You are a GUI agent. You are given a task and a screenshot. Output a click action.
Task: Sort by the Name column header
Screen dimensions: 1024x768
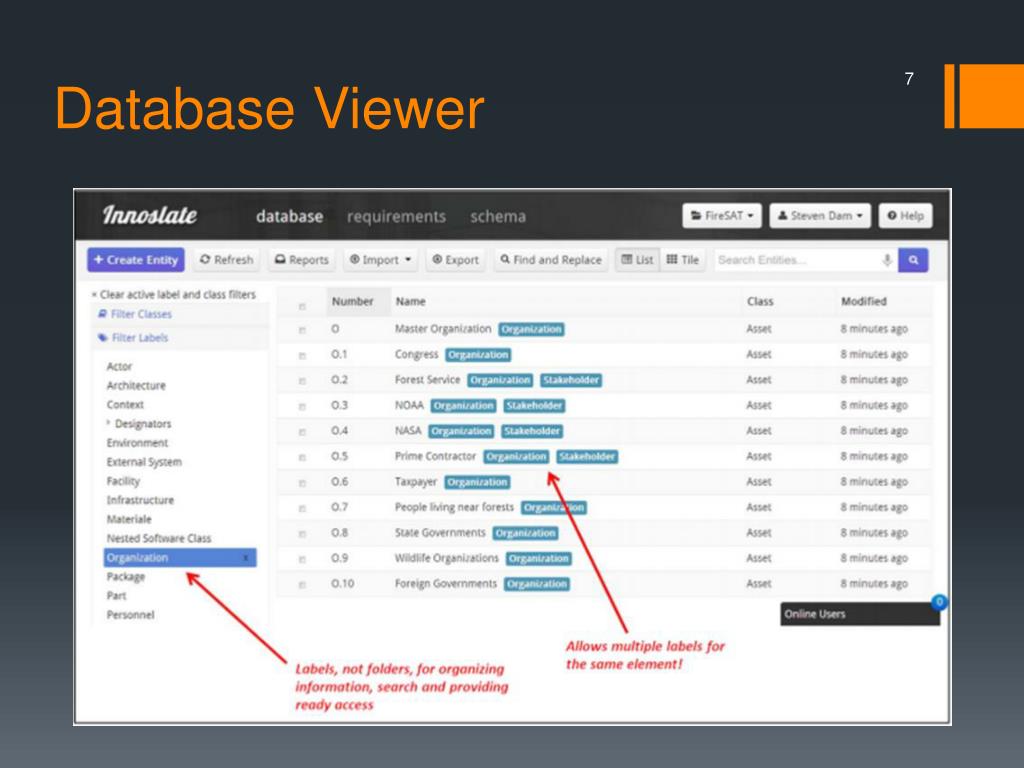411,302
